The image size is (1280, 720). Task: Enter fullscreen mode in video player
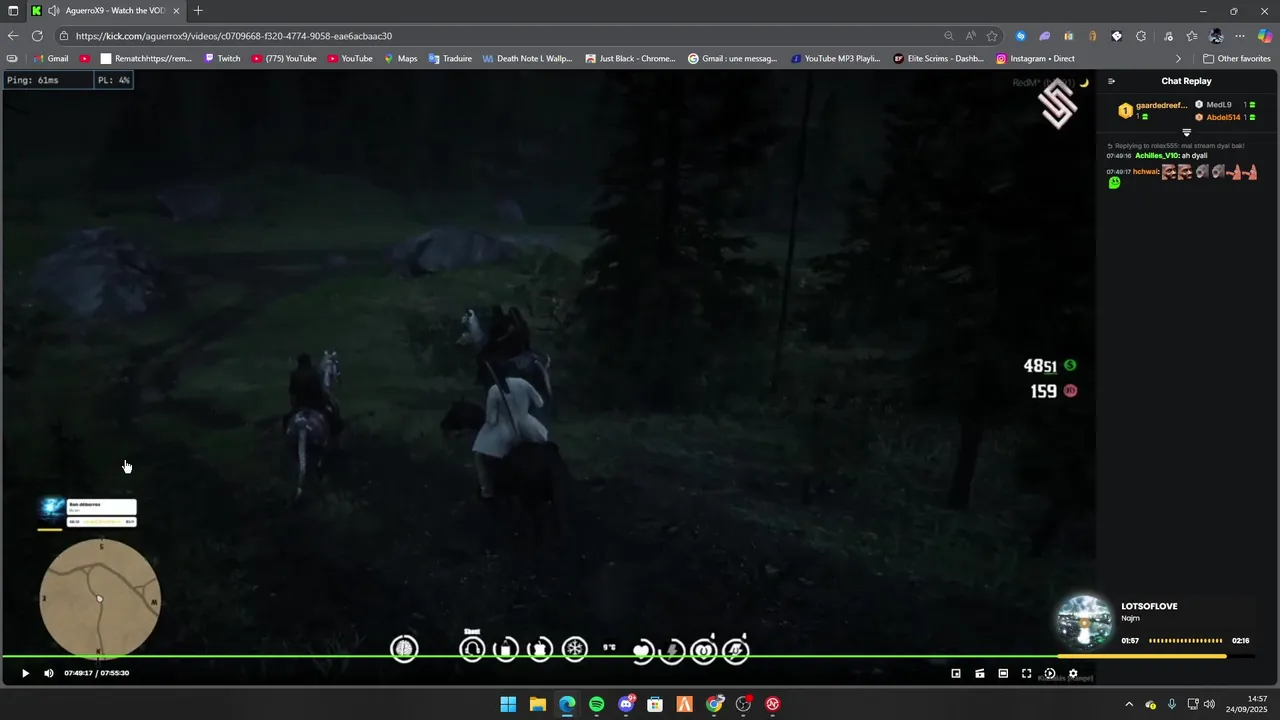[1026, 674]
